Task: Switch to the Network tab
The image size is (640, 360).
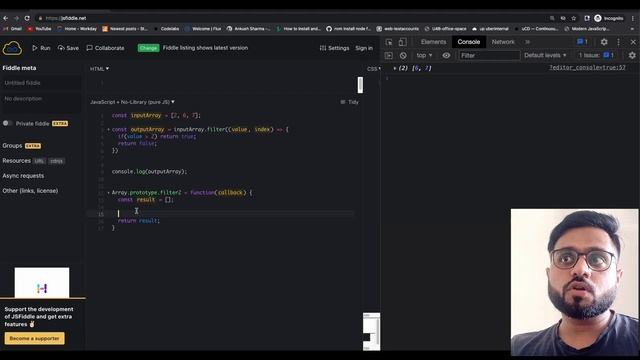Action: point(503,42)
